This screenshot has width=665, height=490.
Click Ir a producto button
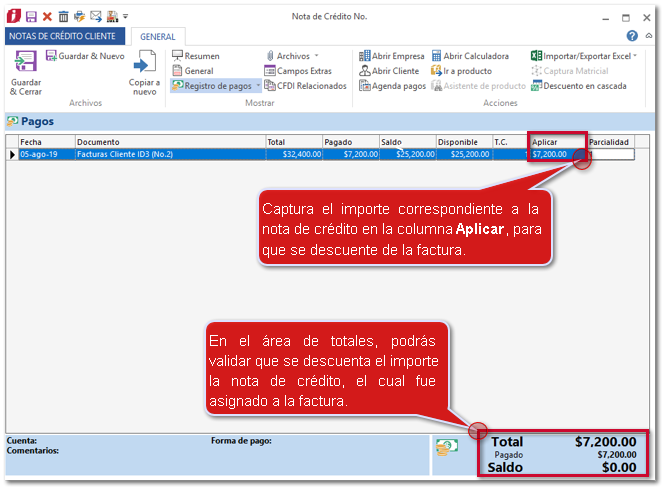point(462,71)
